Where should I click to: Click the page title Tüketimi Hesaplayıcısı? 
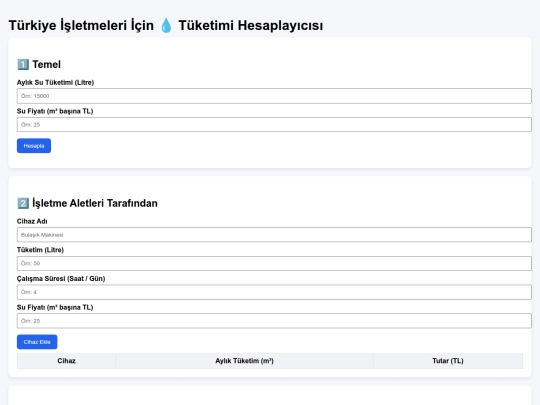[x=251, y=25]
